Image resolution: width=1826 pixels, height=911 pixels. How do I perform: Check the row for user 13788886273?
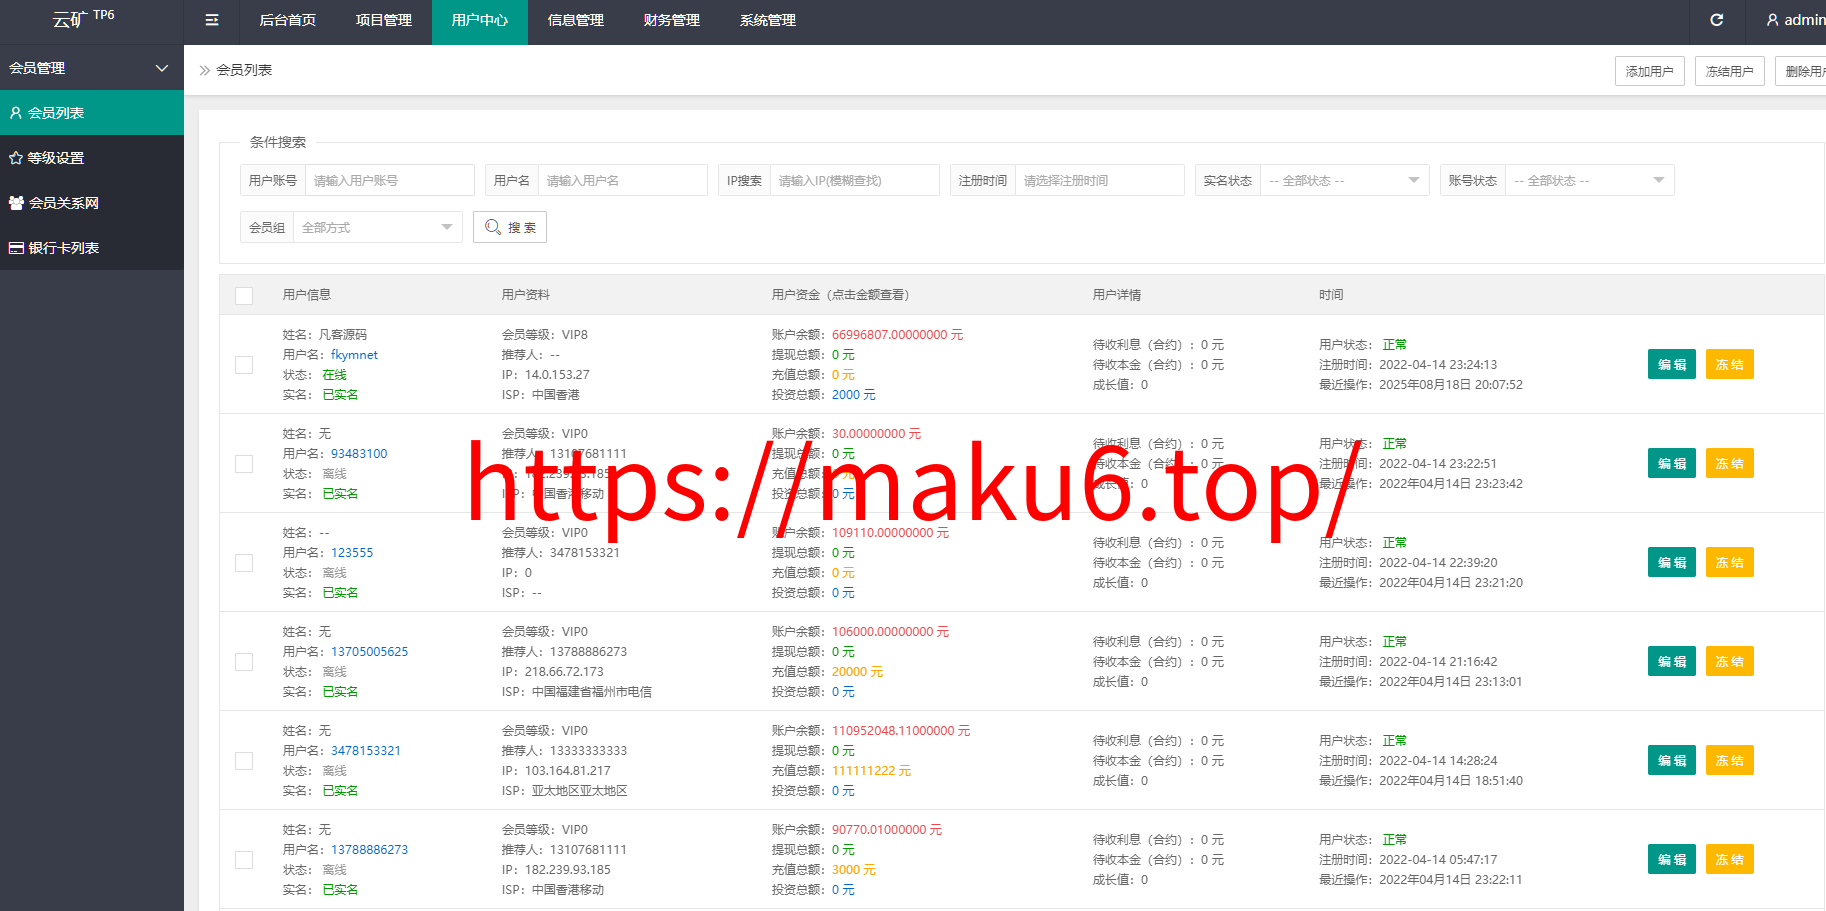[x=244, y=859]
